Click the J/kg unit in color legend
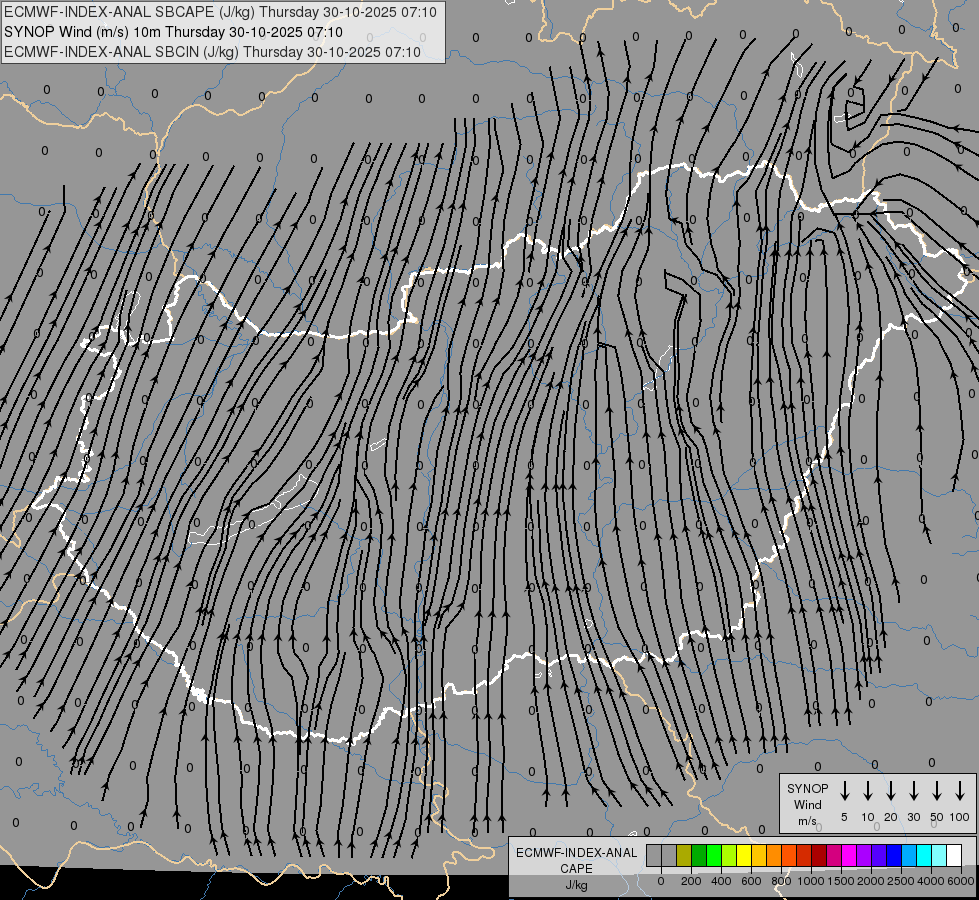 (x=576, y=885)
